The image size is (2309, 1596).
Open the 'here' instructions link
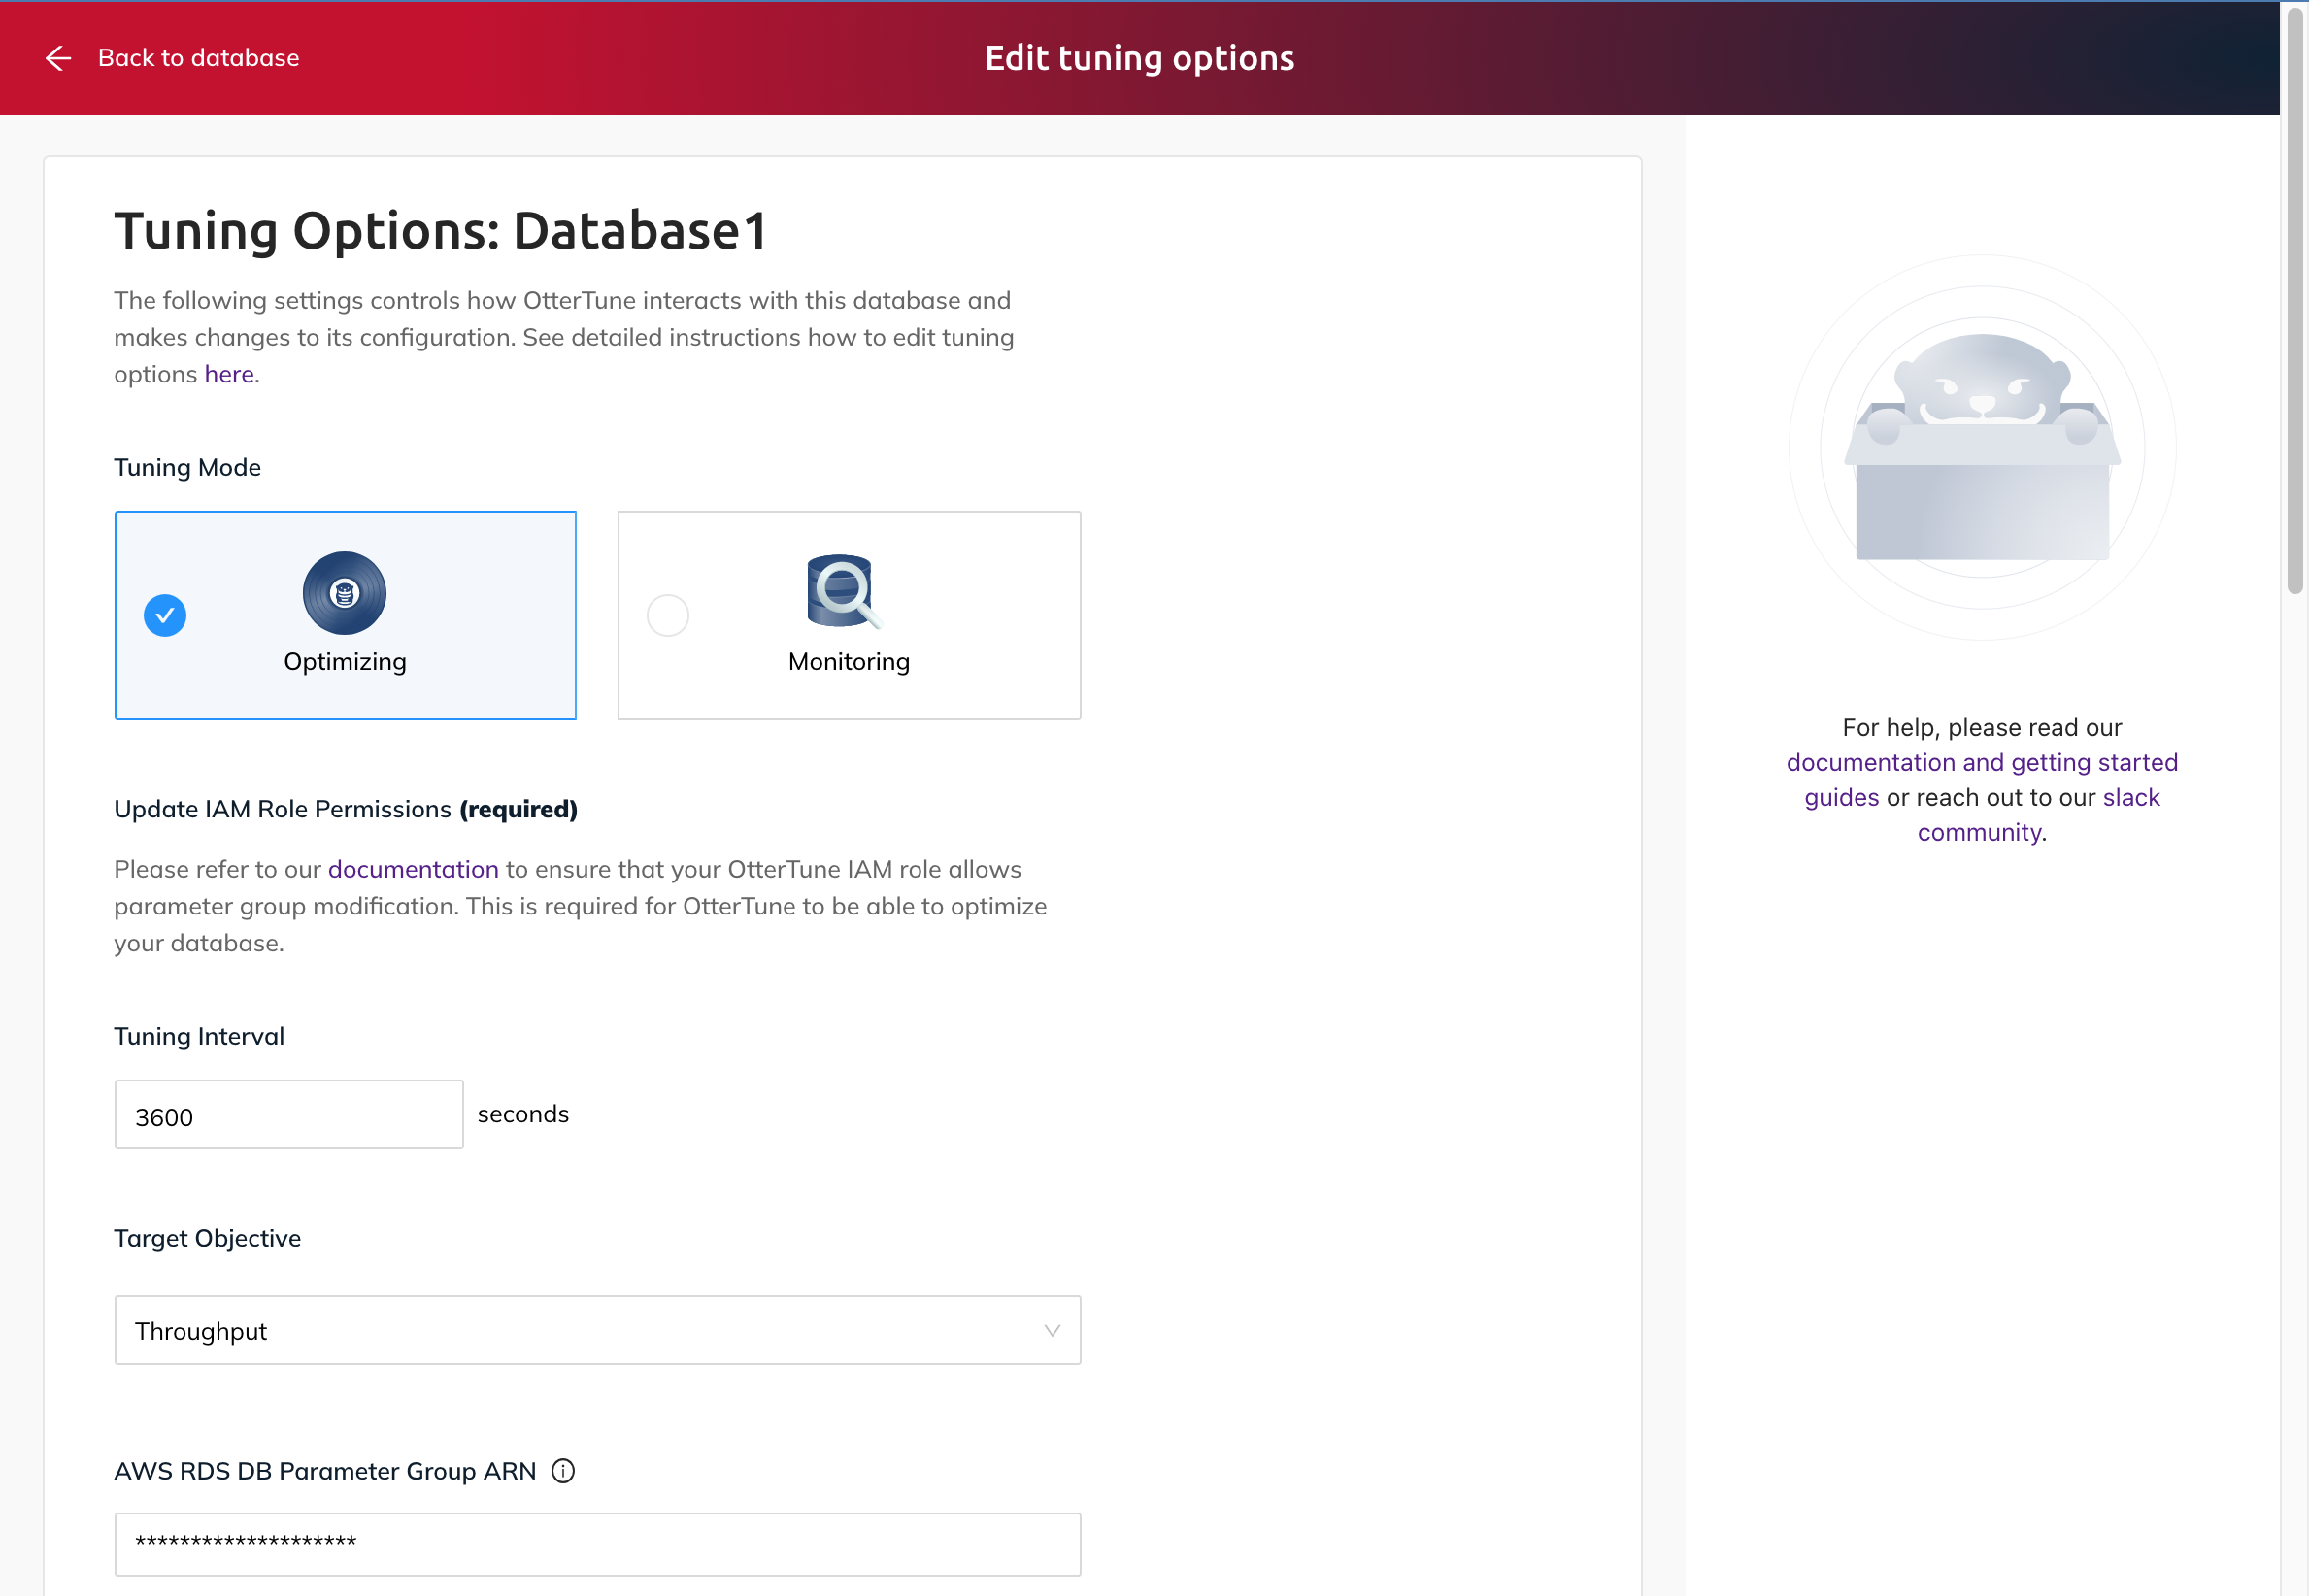click(229, 374)
